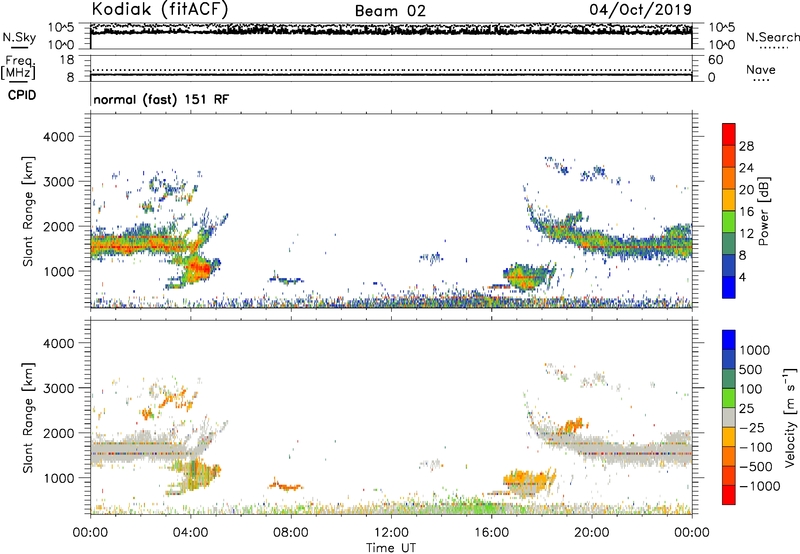Click the small echo band near 08:00 in power panel

tap(286, 280)
